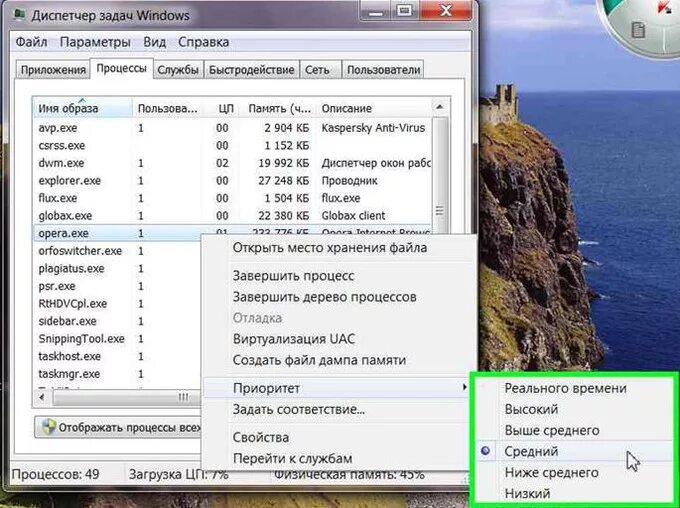Switch to the Процессы tab

[x=121, y=69]
